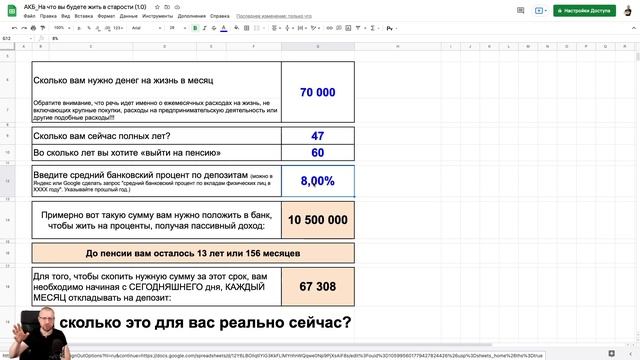640x360 pixels.
Task: Select the monthly deposit cell 67 308
Action: click(318, 287)
